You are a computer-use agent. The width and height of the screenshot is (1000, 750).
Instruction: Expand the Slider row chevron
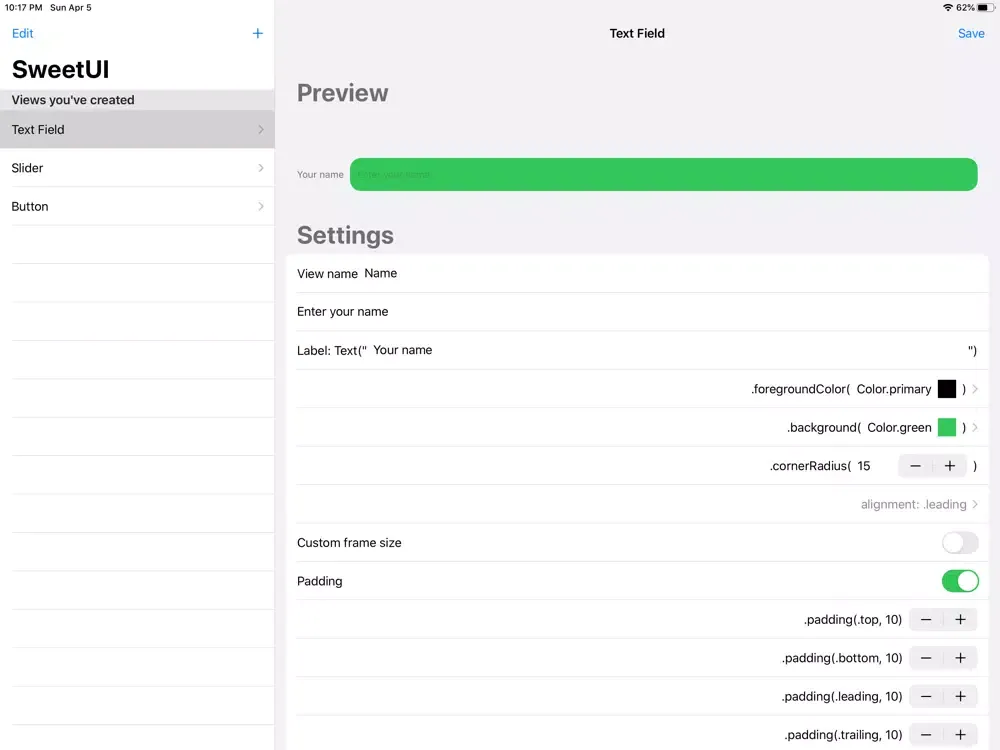(x=261, y=168)
